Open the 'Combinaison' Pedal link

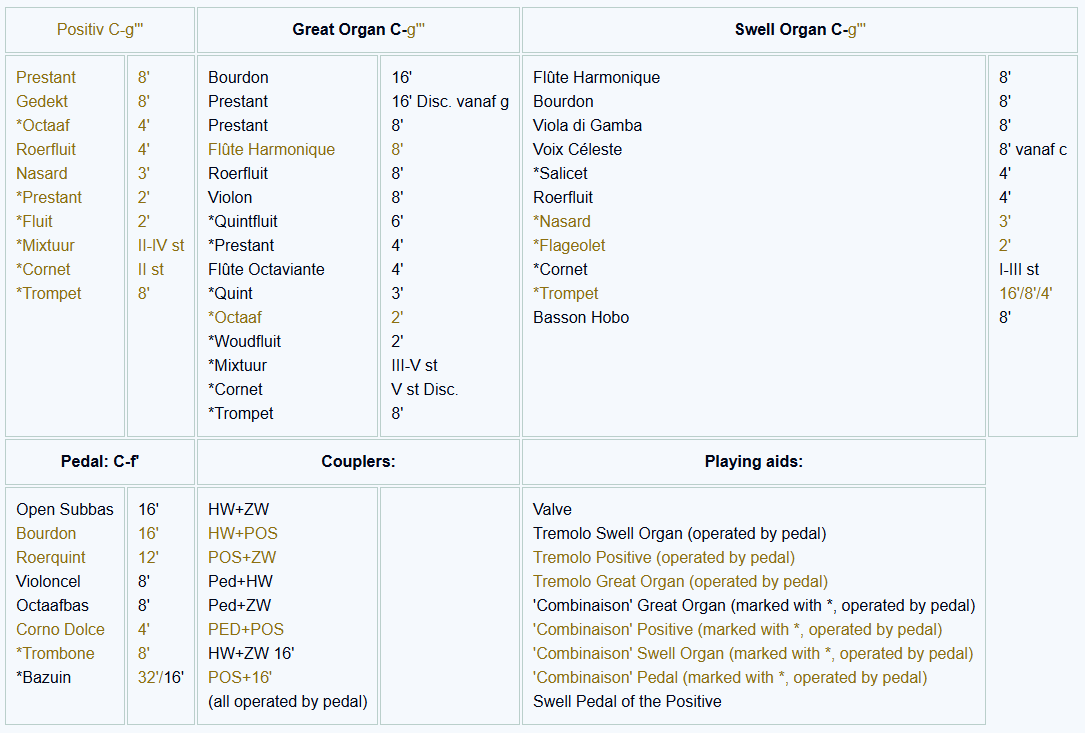[730, 677]
